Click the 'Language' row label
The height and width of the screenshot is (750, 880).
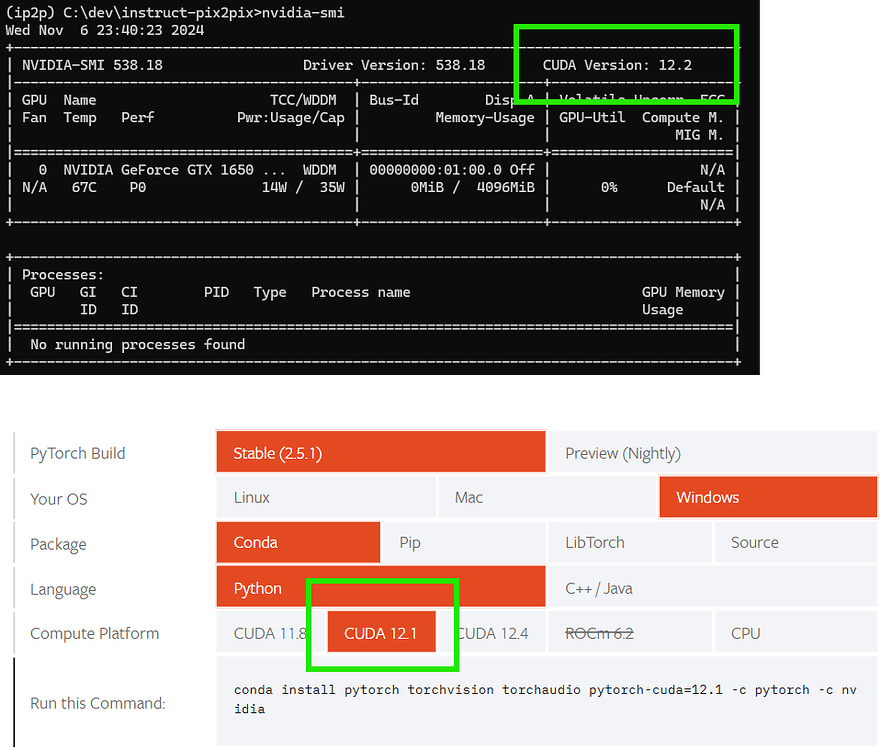63,589
